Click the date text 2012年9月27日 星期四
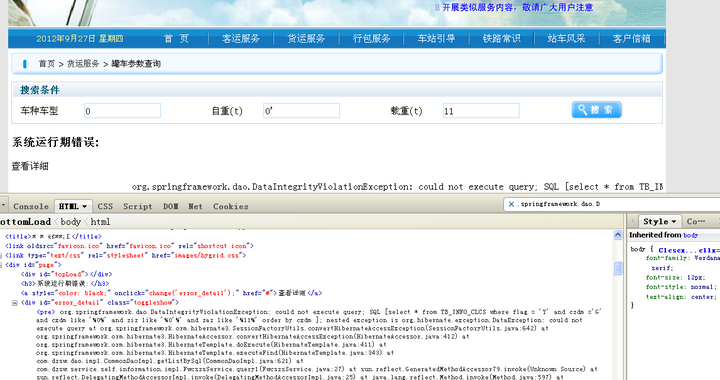Viewport: 720px width, 380px height. click(x=80, y=39)
